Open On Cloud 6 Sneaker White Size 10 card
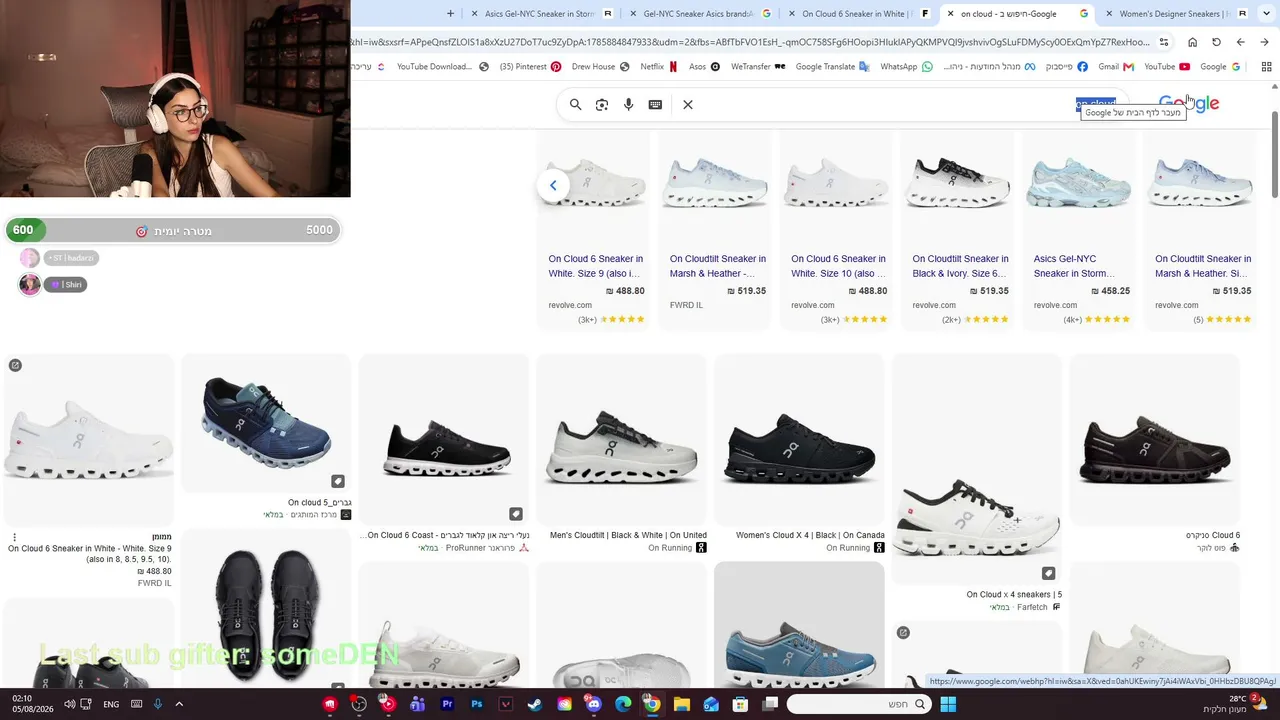This screenshot has width=1280, height=720. [836, 230]
